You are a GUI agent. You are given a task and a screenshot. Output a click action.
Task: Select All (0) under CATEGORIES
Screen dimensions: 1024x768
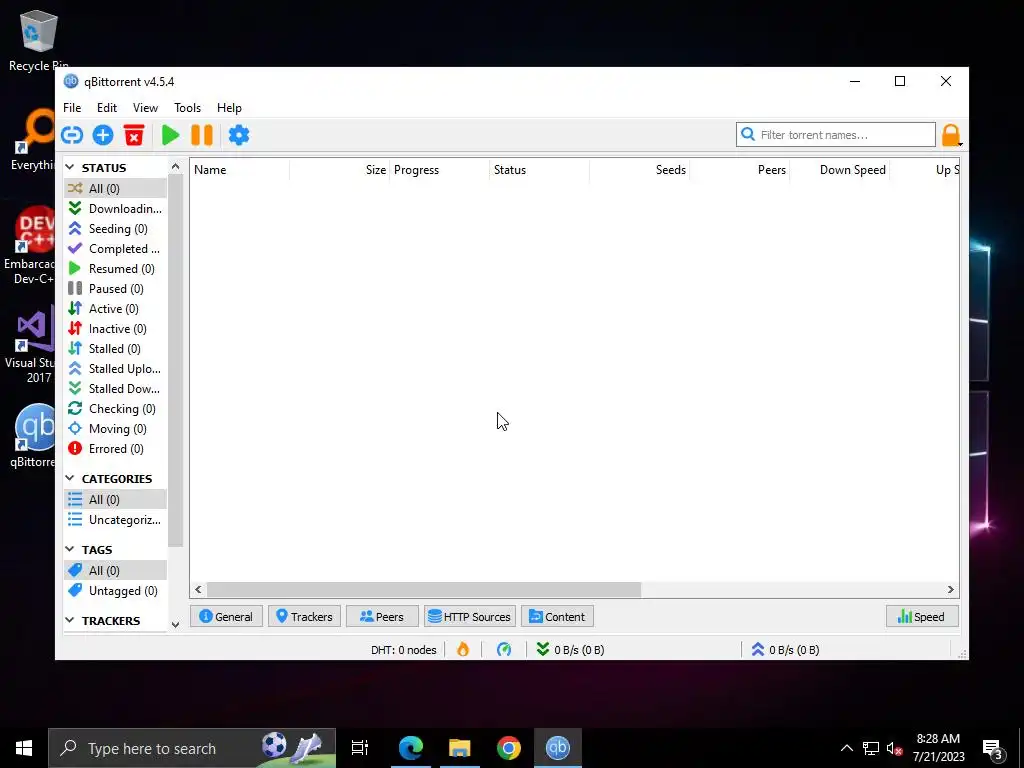(116, 500)
